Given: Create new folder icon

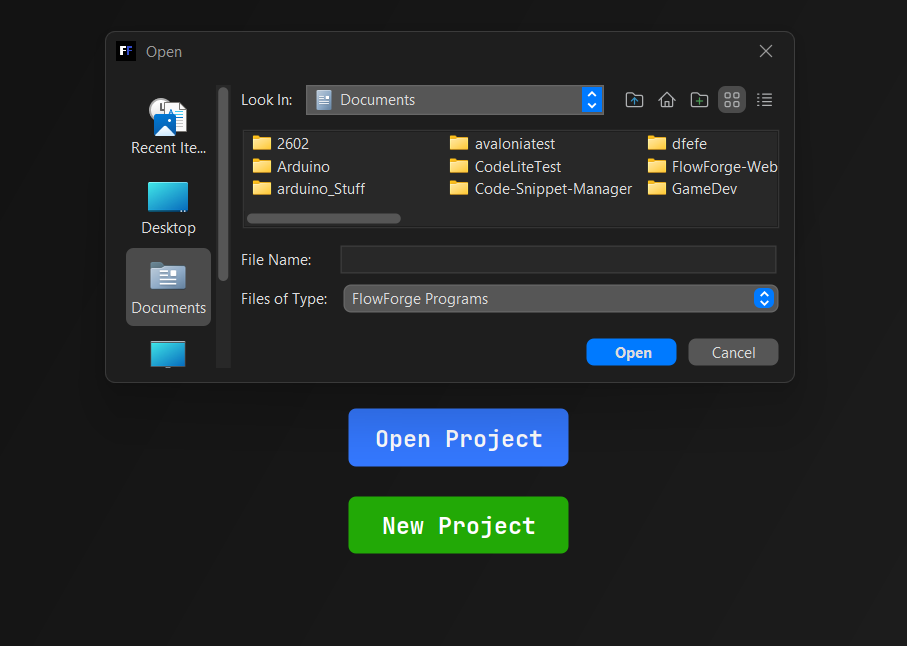Looking at the screenshot, I should 699,100.
